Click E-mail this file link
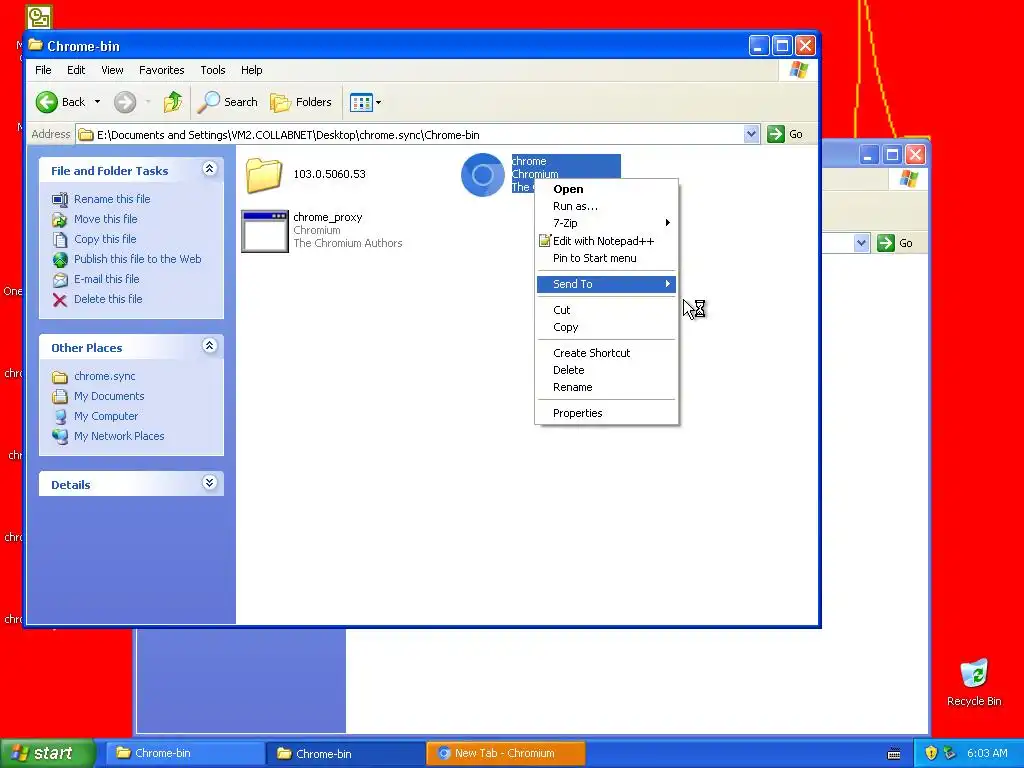Viewport: 1024px width, 768px height. click(106, 279)
